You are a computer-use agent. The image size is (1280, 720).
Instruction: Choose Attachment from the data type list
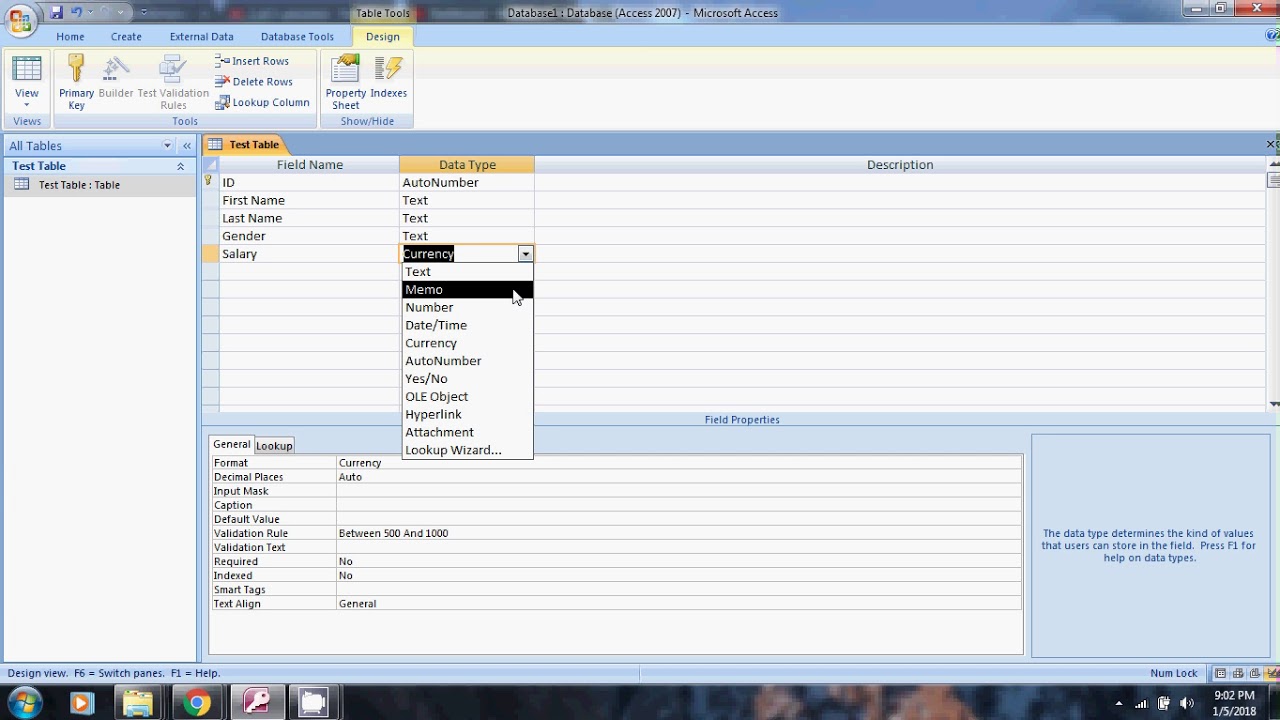pyautogui.click(x=468, y=433)
